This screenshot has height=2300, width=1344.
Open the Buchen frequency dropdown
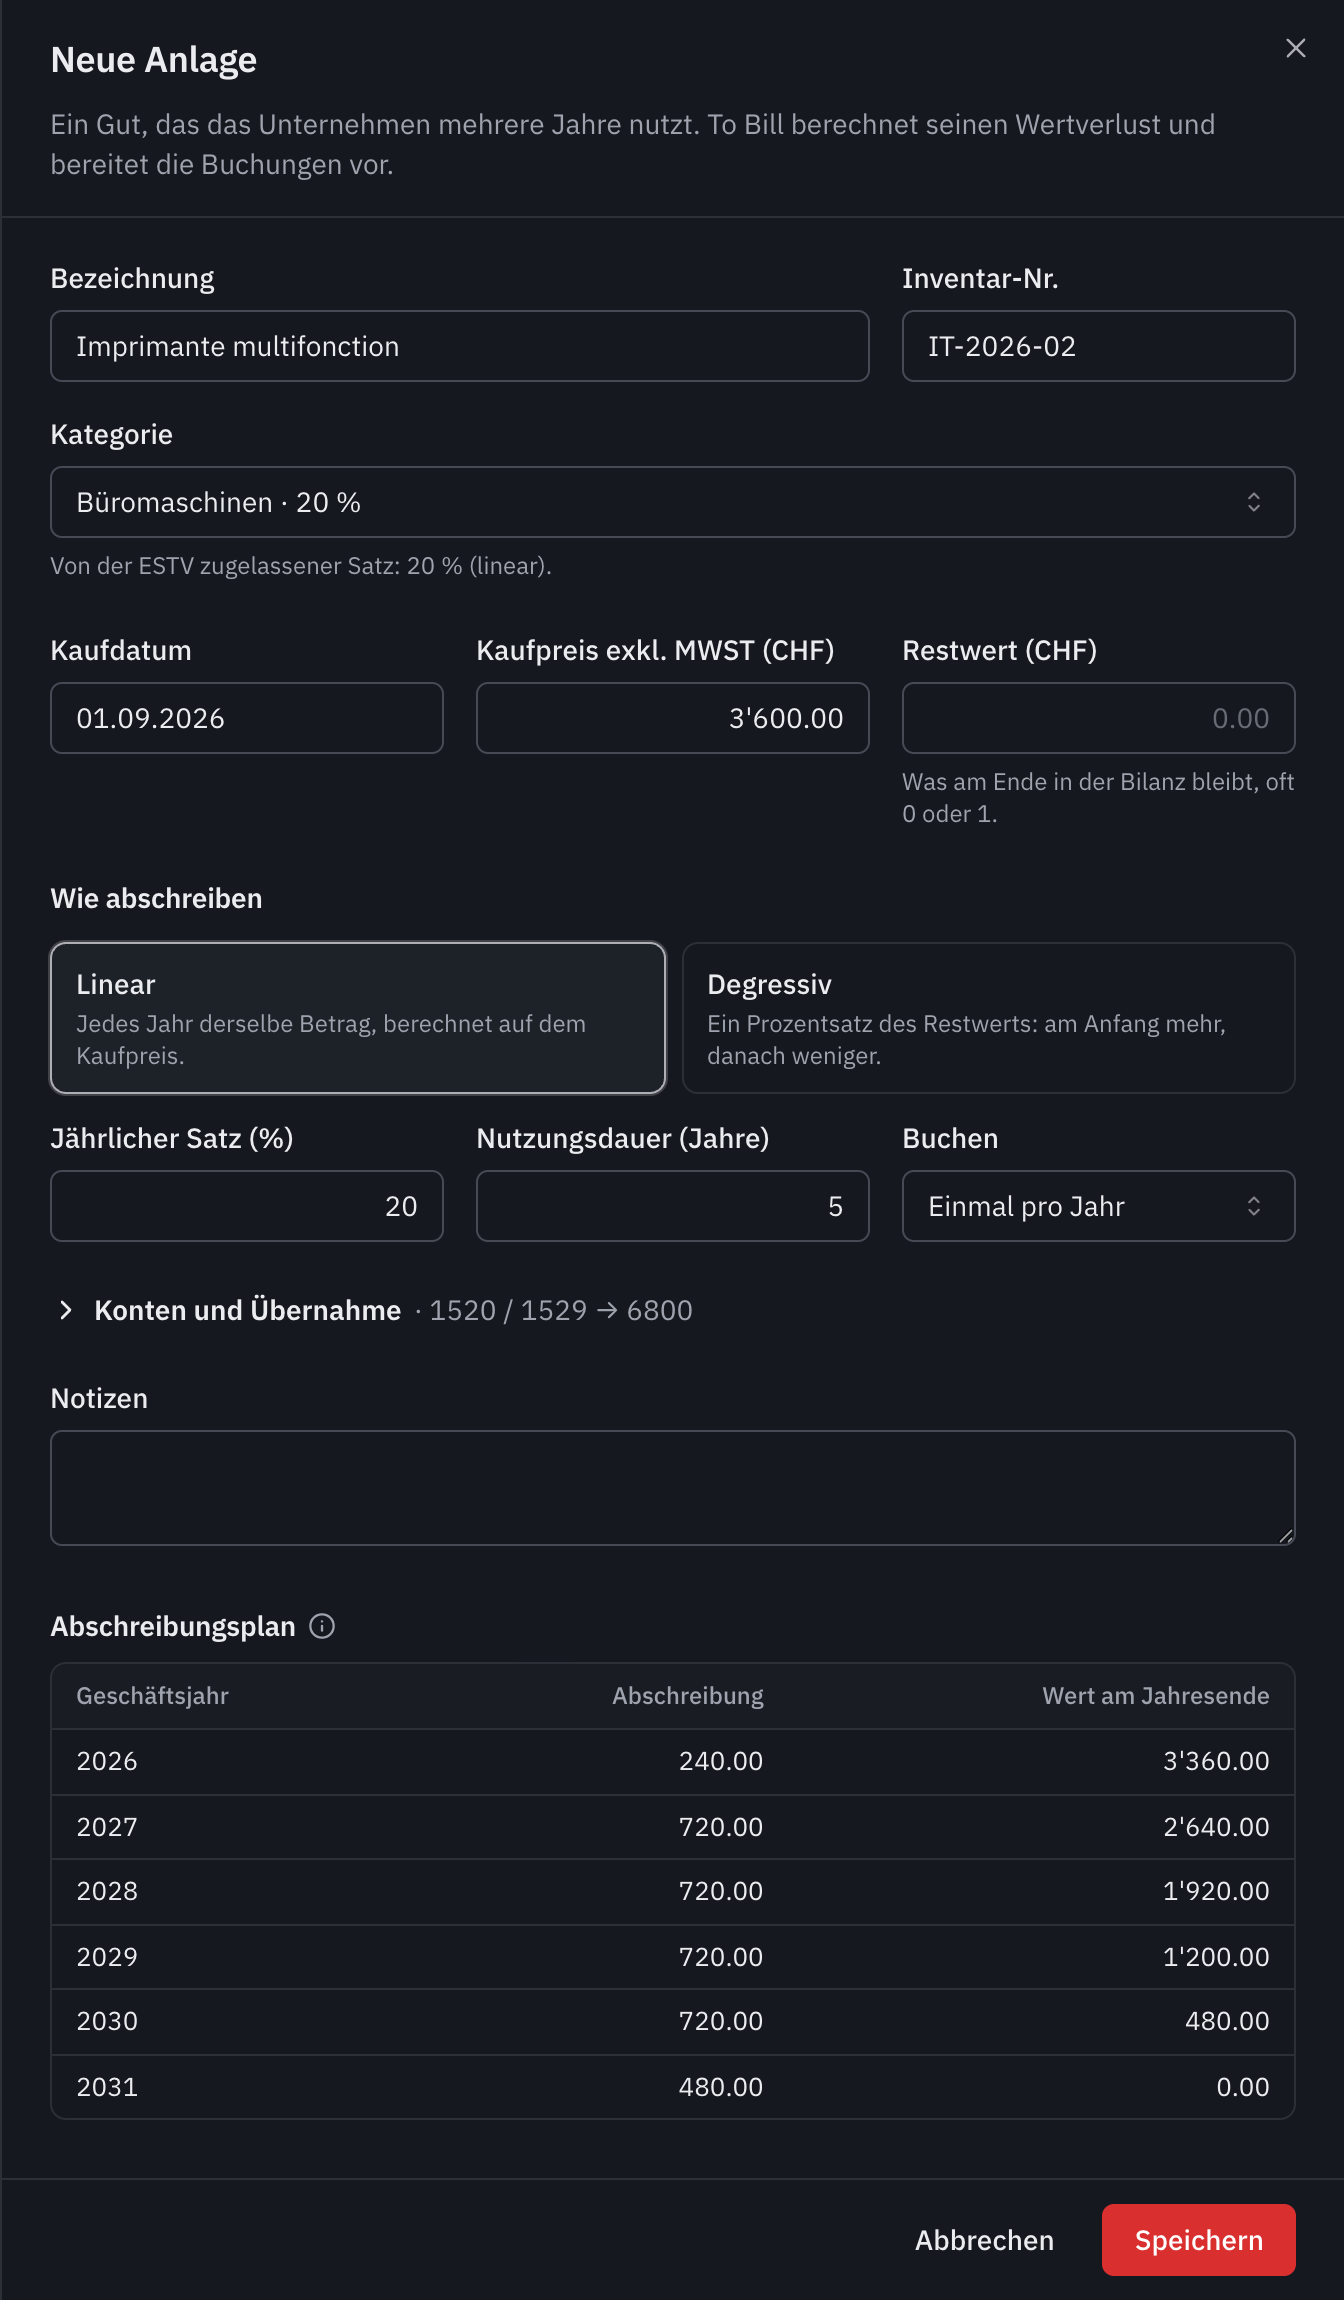[1098, 1206]
